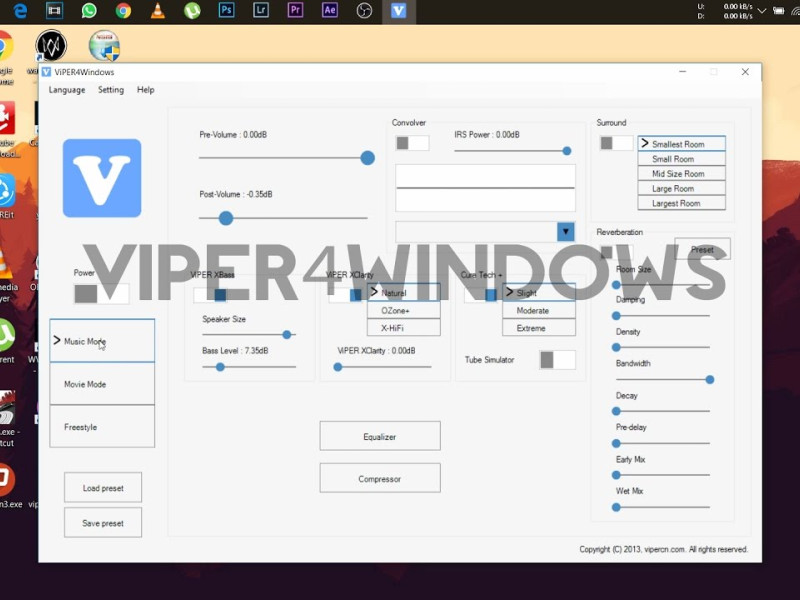The height and width of the screenshot is (600, 800).
Task: Click the large ViPER logo image
Action: point(102,178)
